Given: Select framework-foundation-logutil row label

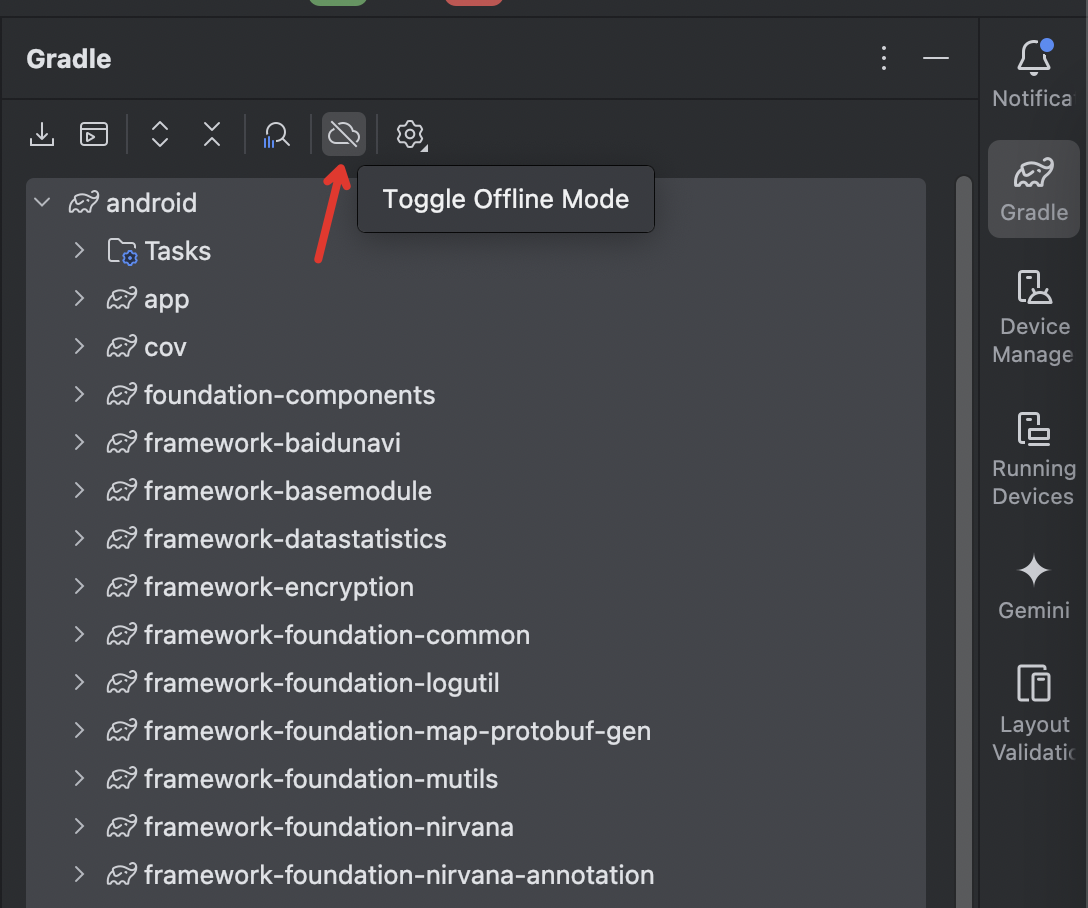Looking at the screenshot, I should (322, 683).
